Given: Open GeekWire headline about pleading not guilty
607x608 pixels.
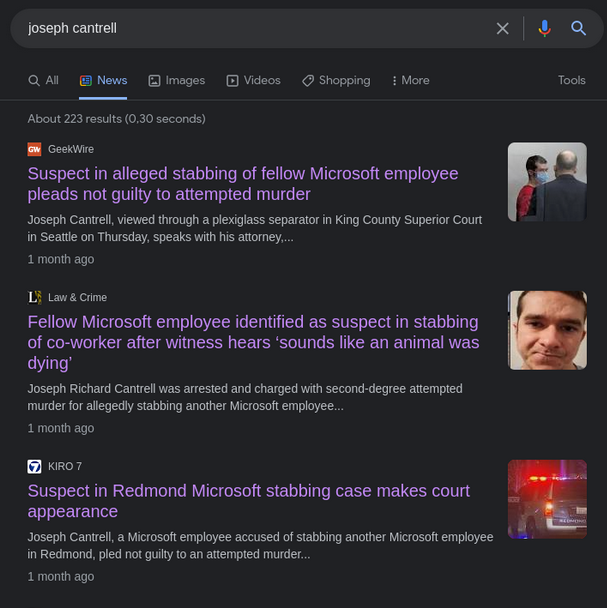Looking at the screenshot, I should (x=243, y=184).
